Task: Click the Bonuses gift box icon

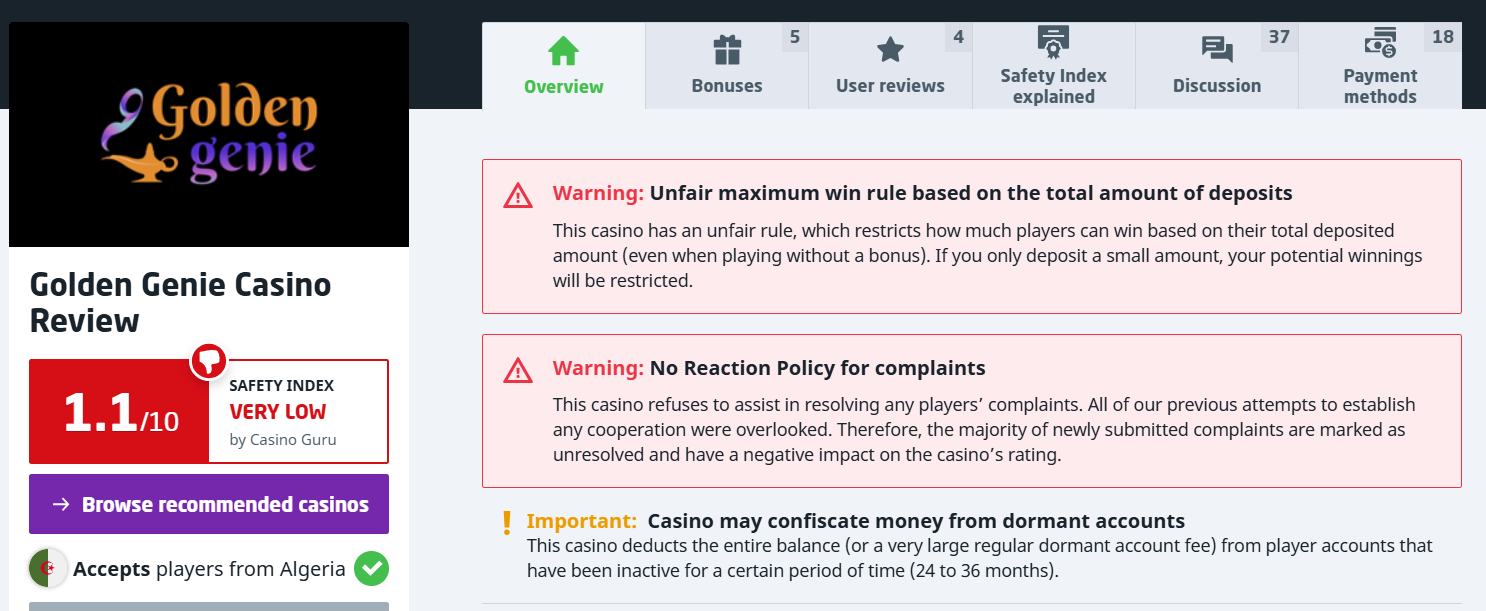Action: click(x=727, y=50)
